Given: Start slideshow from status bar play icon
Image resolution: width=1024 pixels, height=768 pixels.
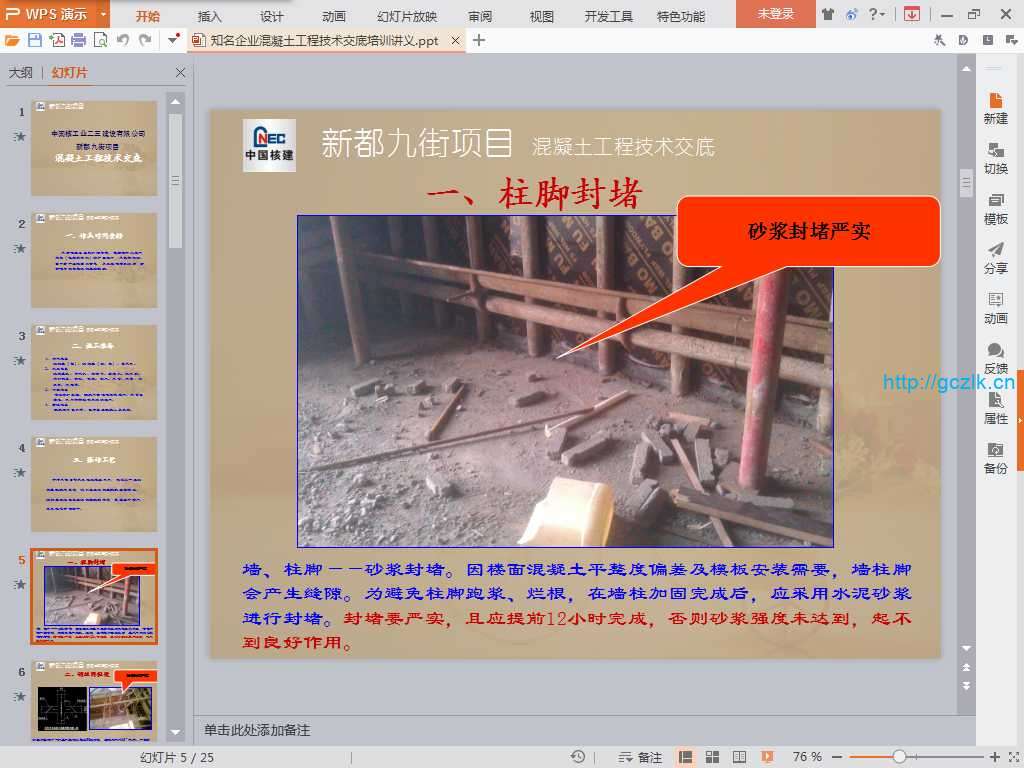Looking at the screenshot, I should coord(767,757).
